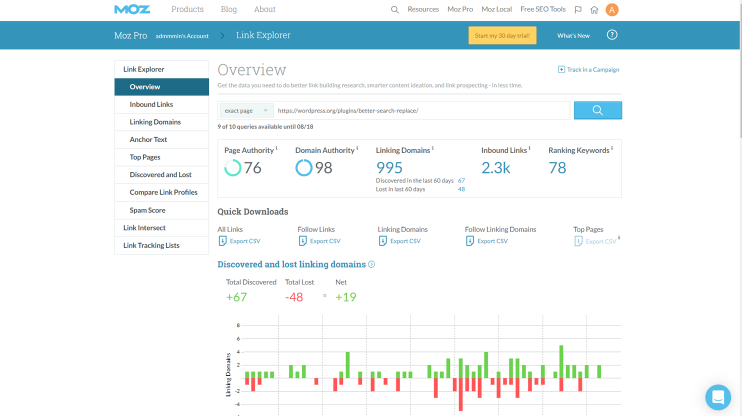Open the header search magnifier icon
The image size is (742, 416).
pos(395,9)
